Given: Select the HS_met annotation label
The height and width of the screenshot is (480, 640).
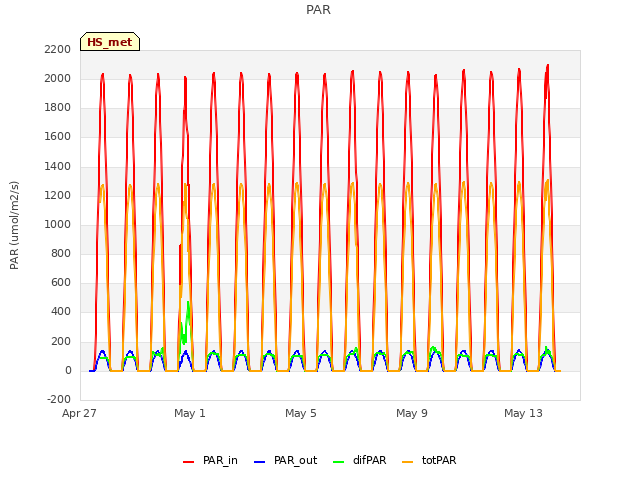Looking at the screenshot, I should tap(110, 42).
